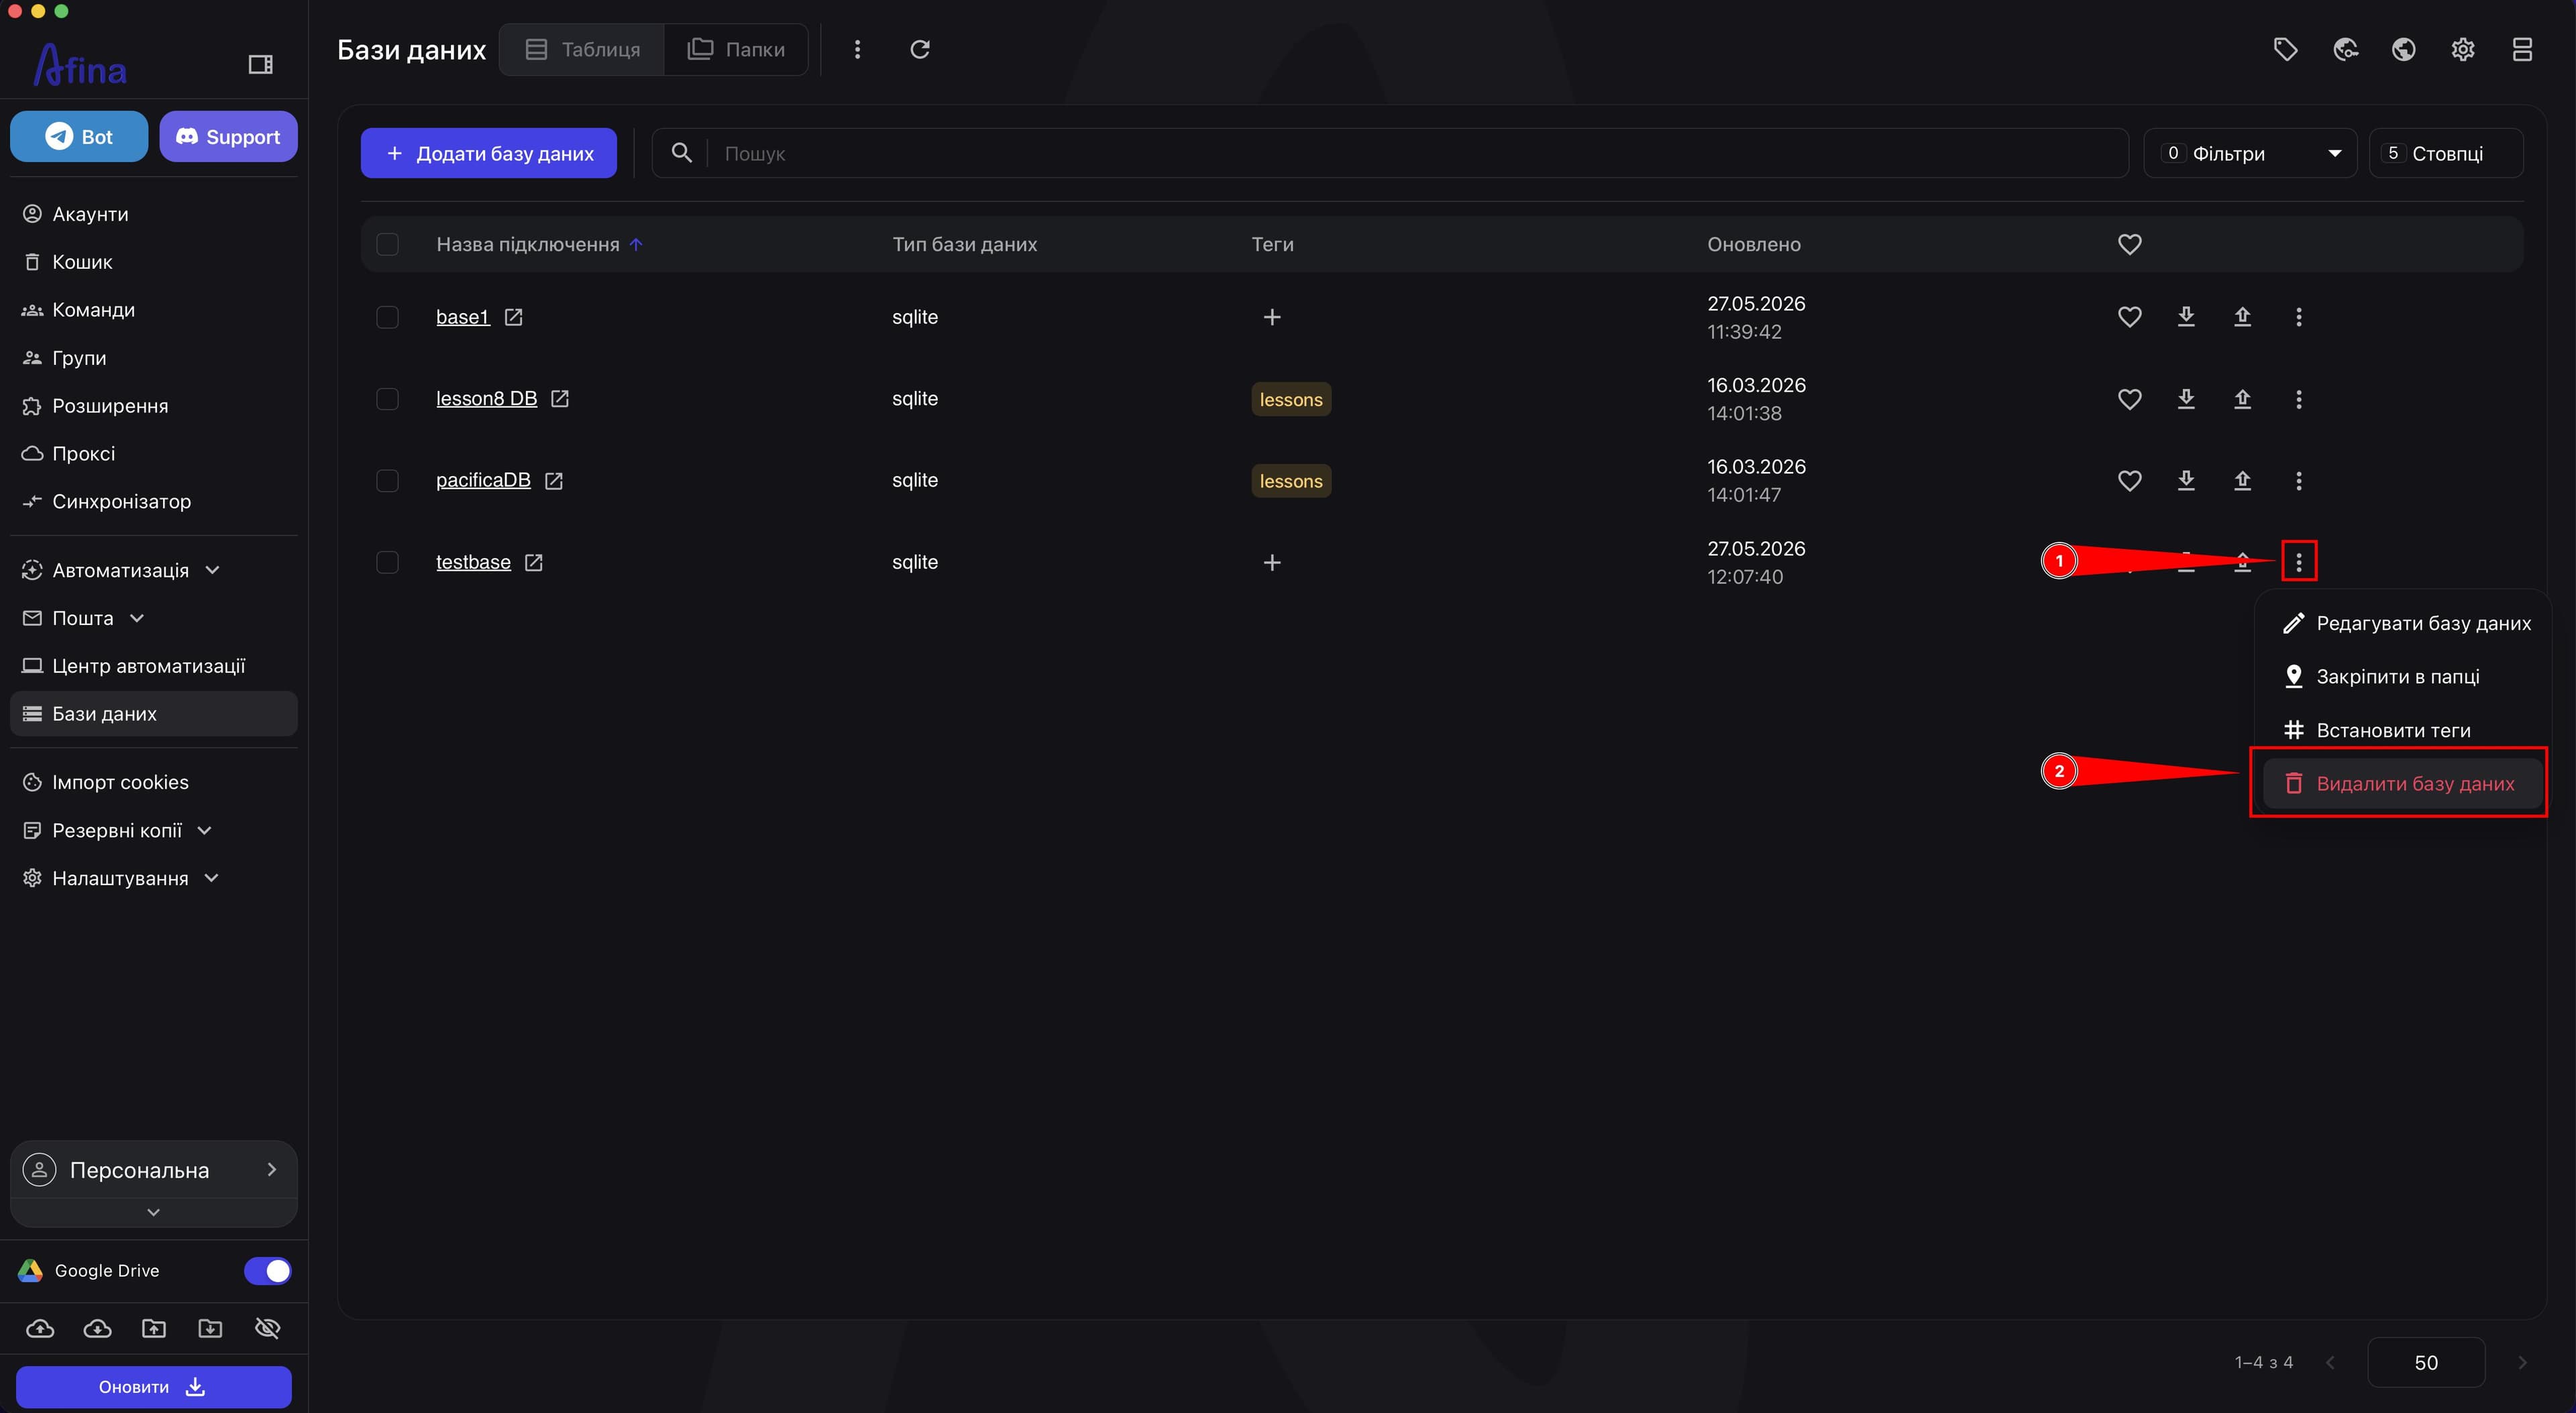Open the Персональна workspace chevron
Screen dimensions: 2576x1413
271,1169
